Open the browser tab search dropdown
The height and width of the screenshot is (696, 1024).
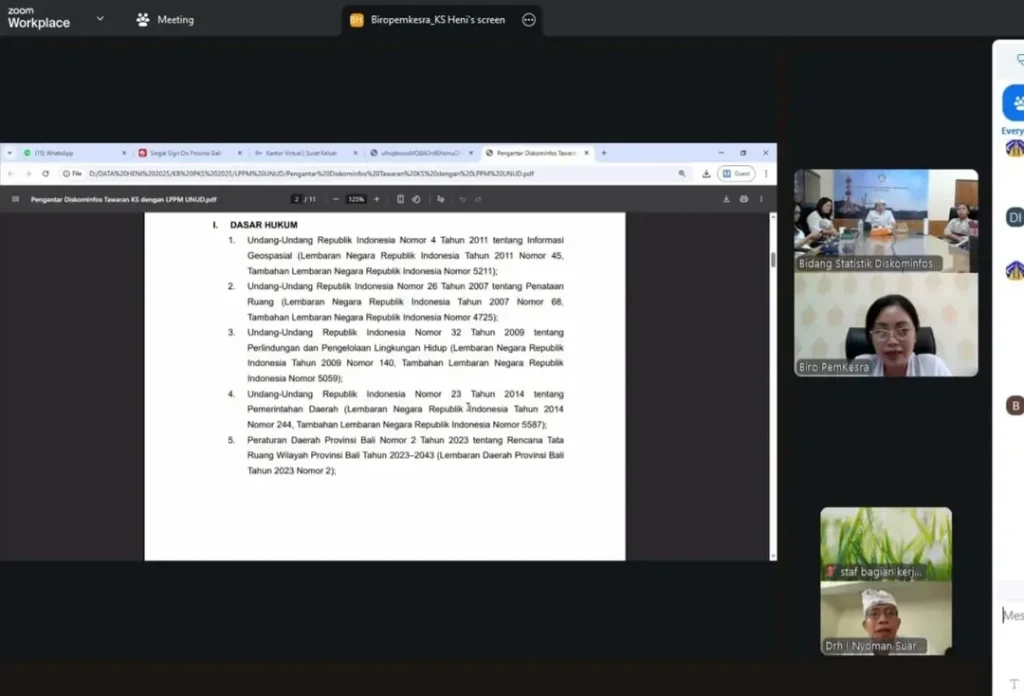coord(10,153)
